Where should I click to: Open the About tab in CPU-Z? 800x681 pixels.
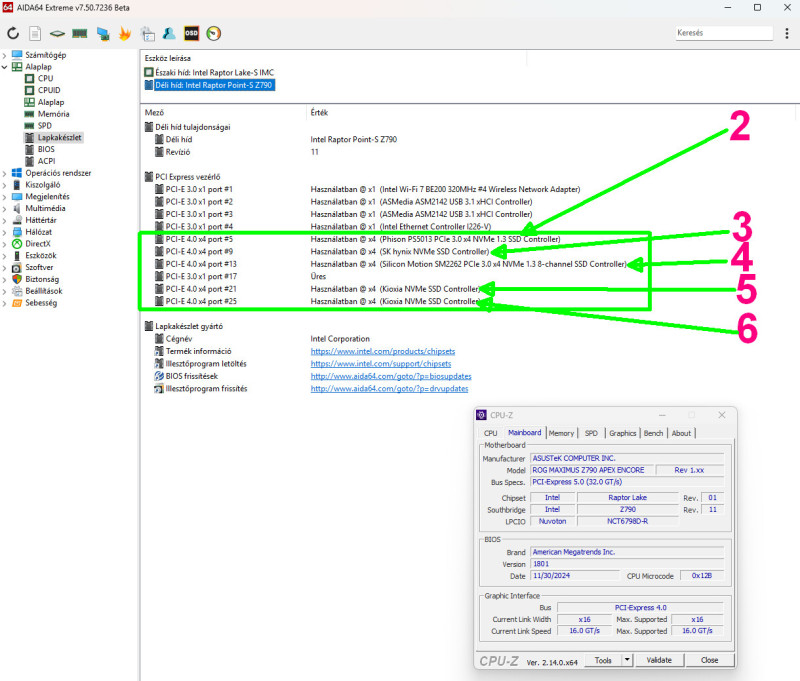[681, 433]
